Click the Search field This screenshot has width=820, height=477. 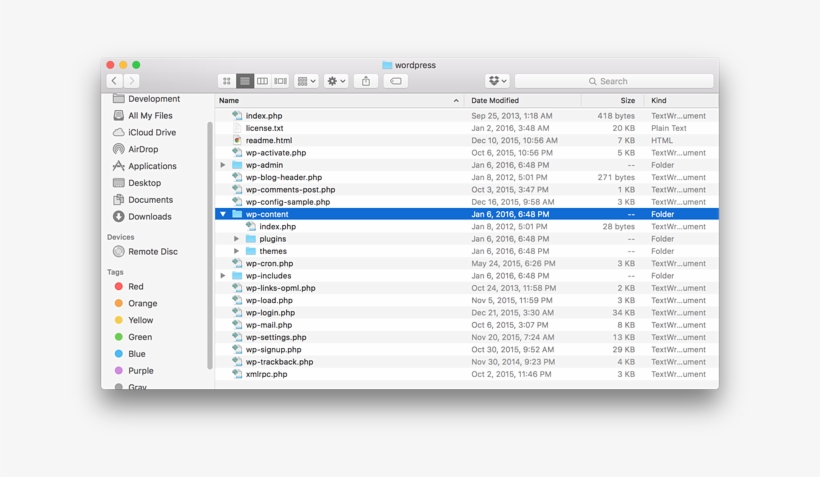click(x=614, y=81)
